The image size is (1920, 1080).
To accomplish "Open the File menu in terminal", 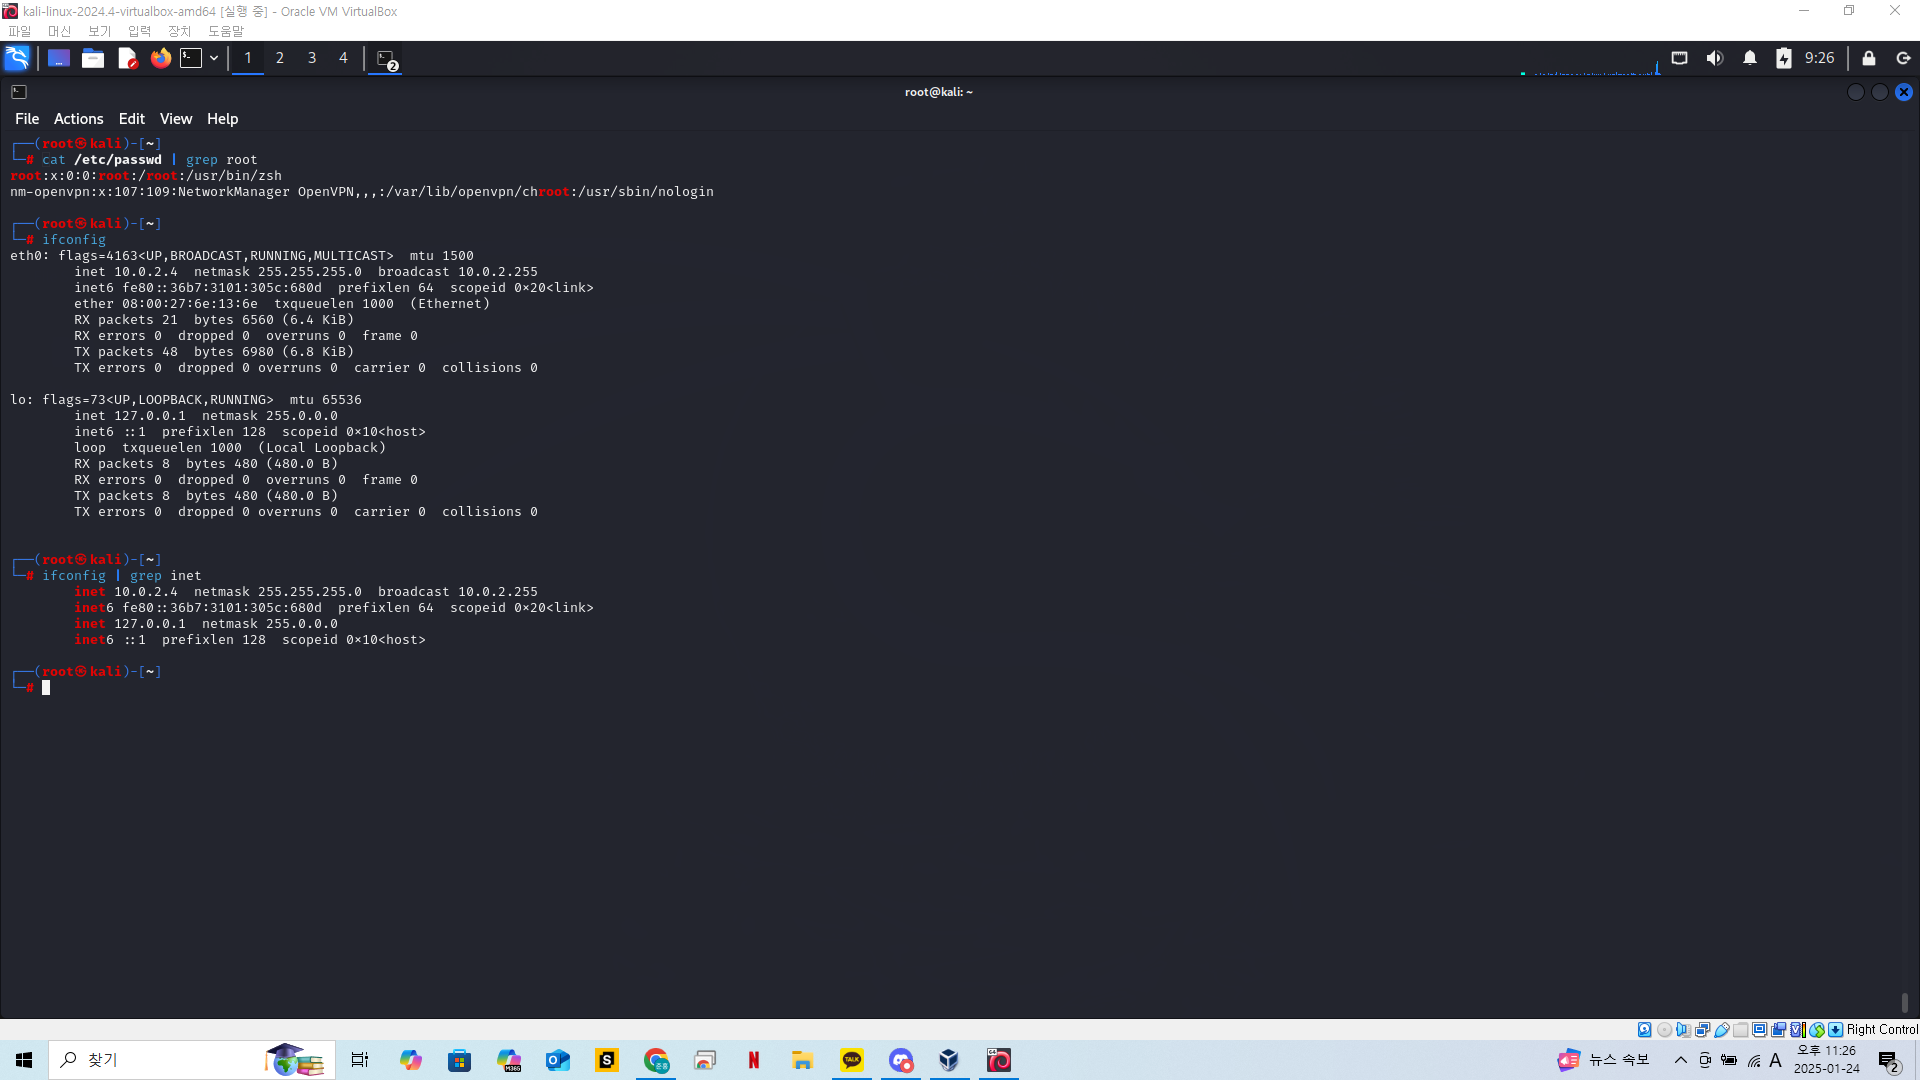I will (x=27, y=118).
